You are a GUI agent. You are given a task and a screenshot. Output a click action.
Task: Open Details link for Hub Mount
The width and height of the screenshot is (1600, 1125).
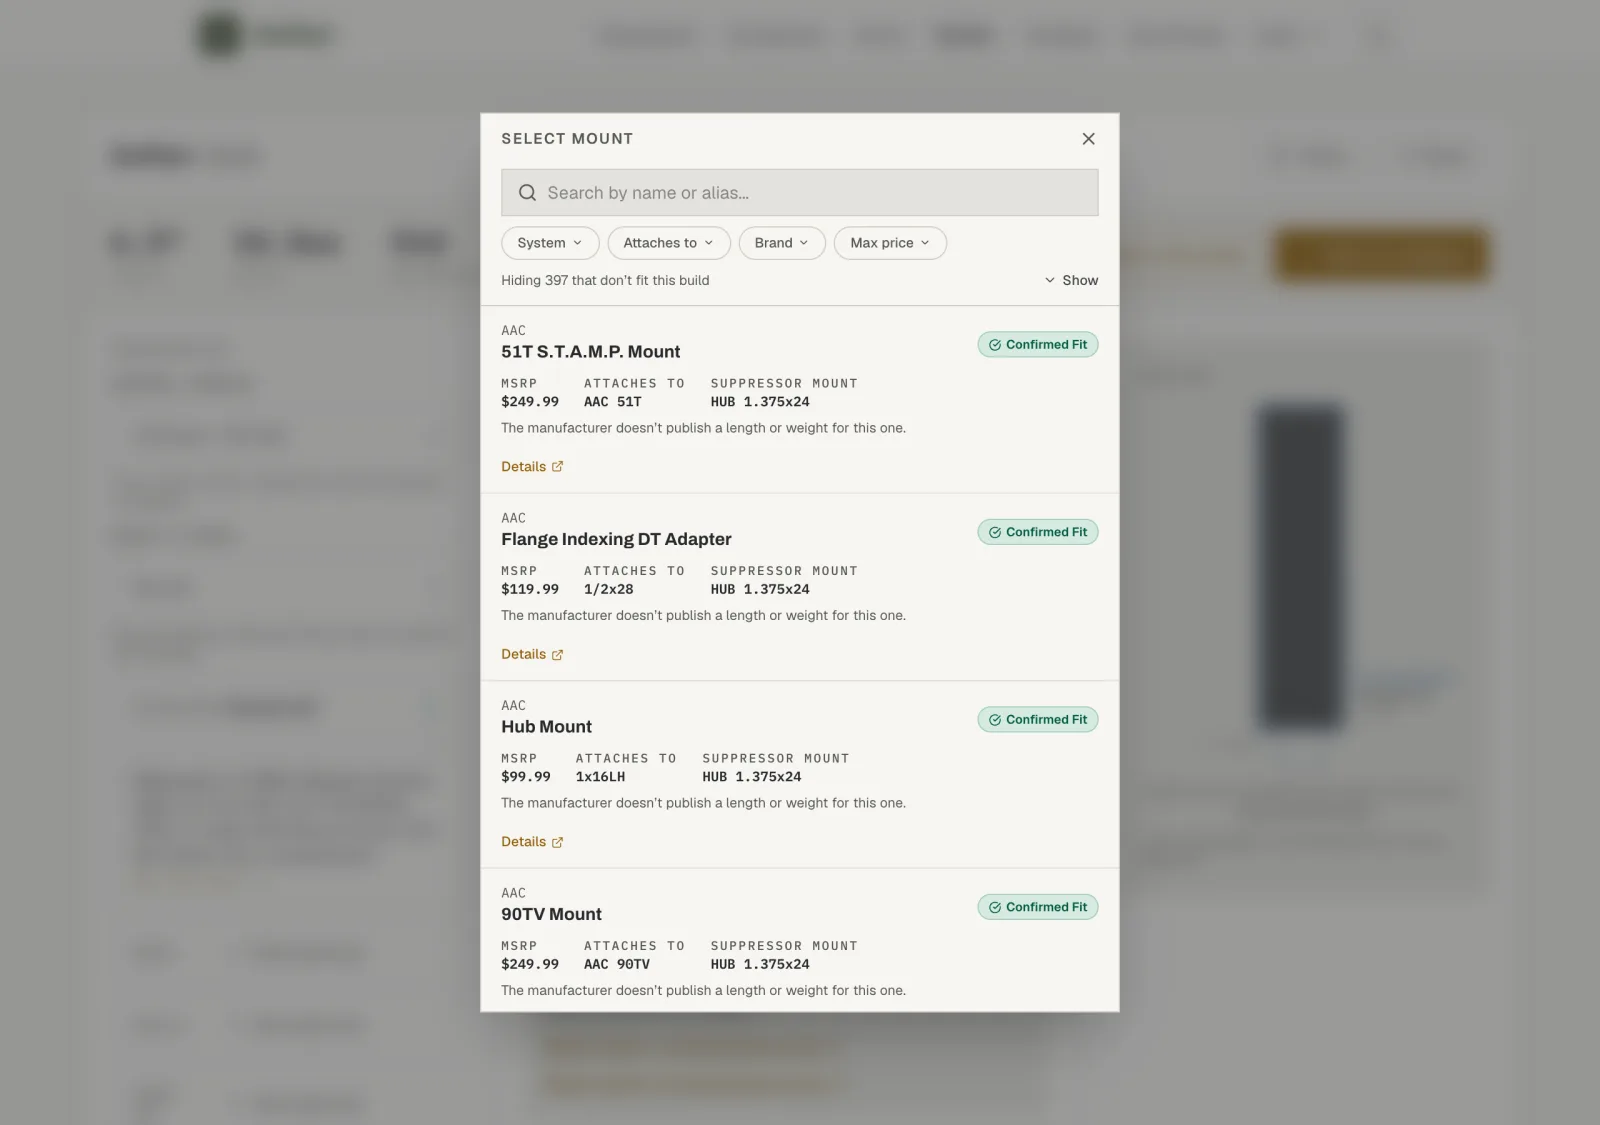point(532,842)
